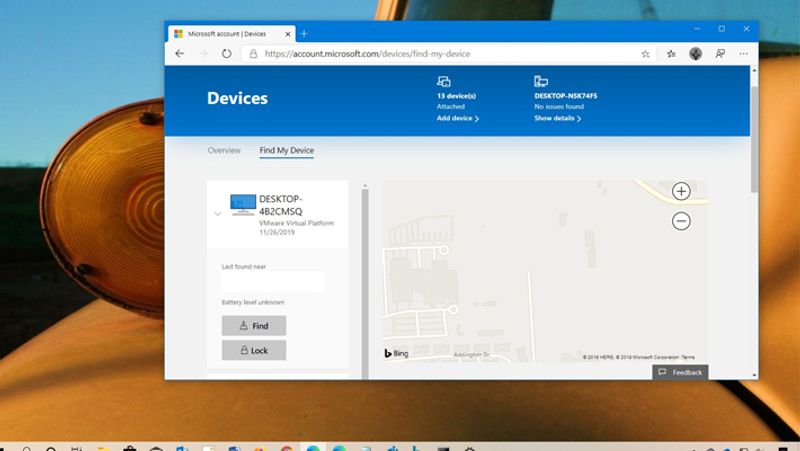Open the Terms link on the map

coord(688,357)
